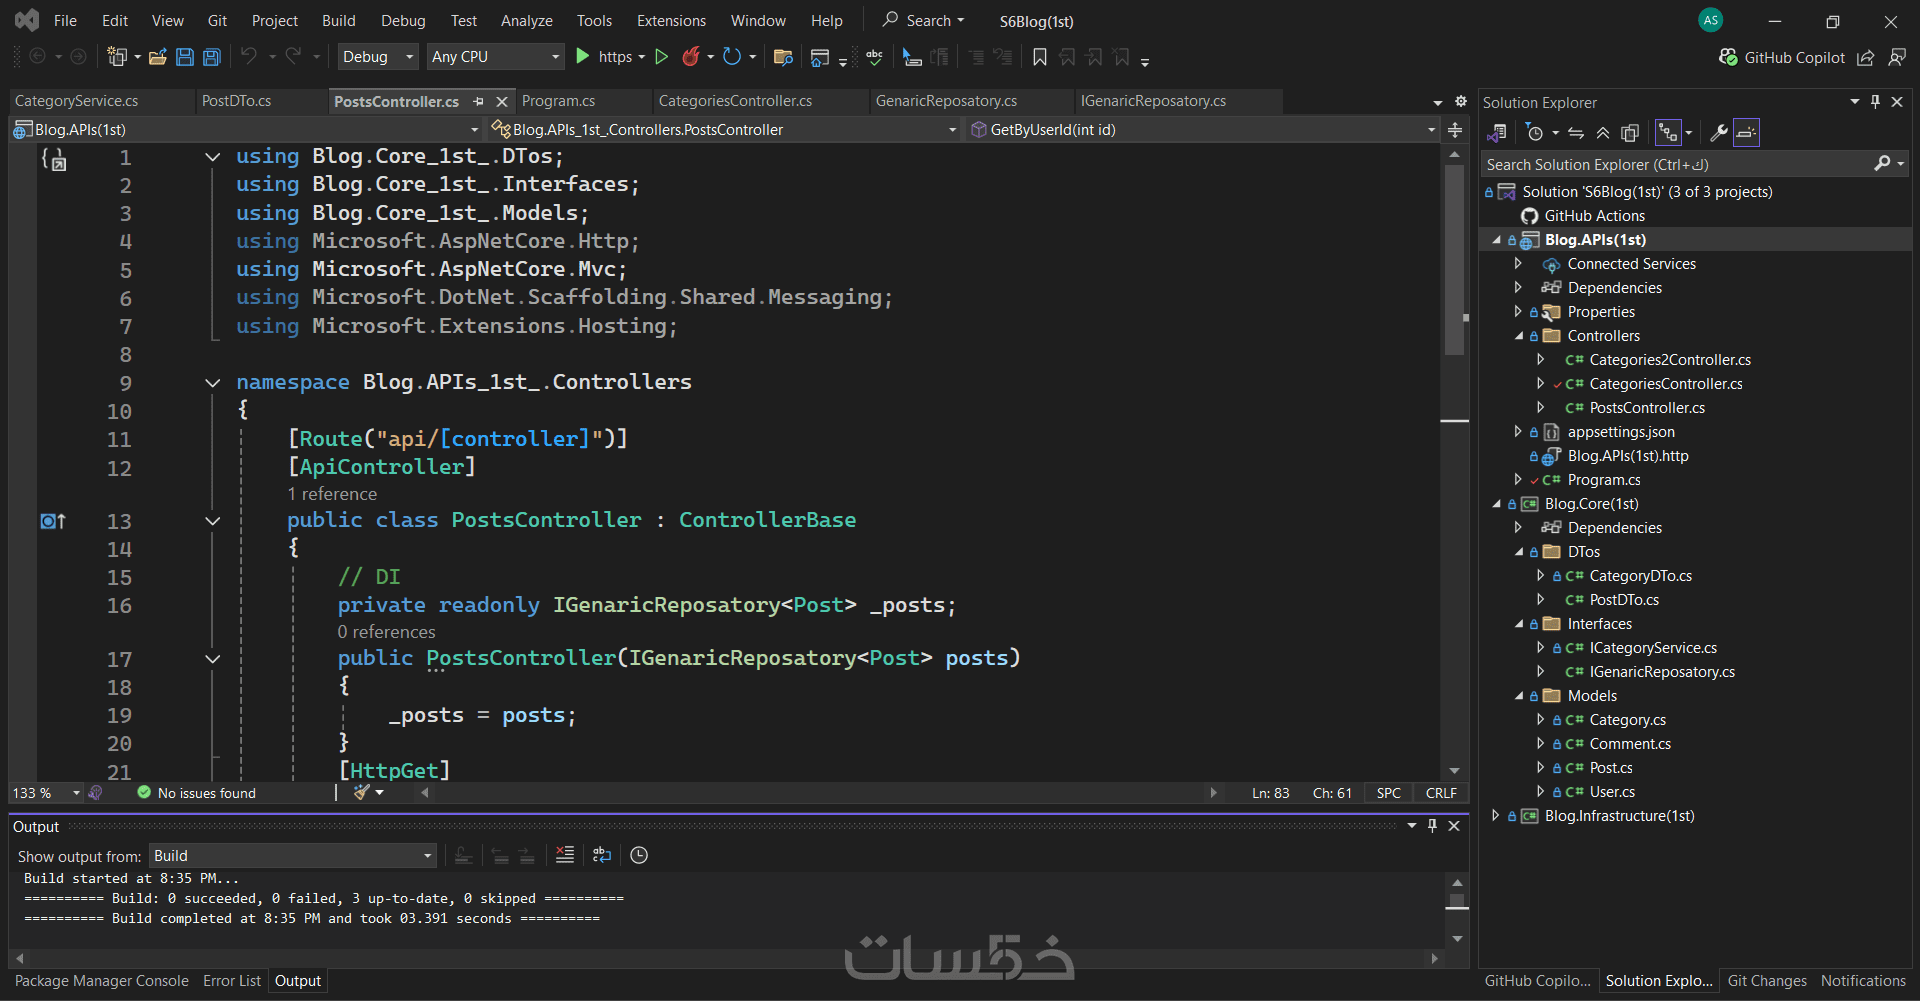Screen dimensions: 1920x1001
Task: Open the Show output from Build dropdown
Action: [x=293, y=856]
